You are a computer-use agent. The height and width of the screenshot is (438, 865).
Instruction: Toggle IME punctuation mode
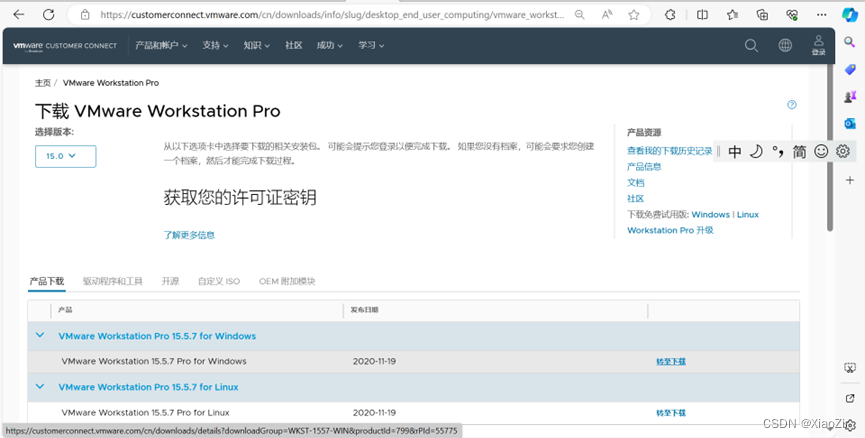click(x=778, y=151)
